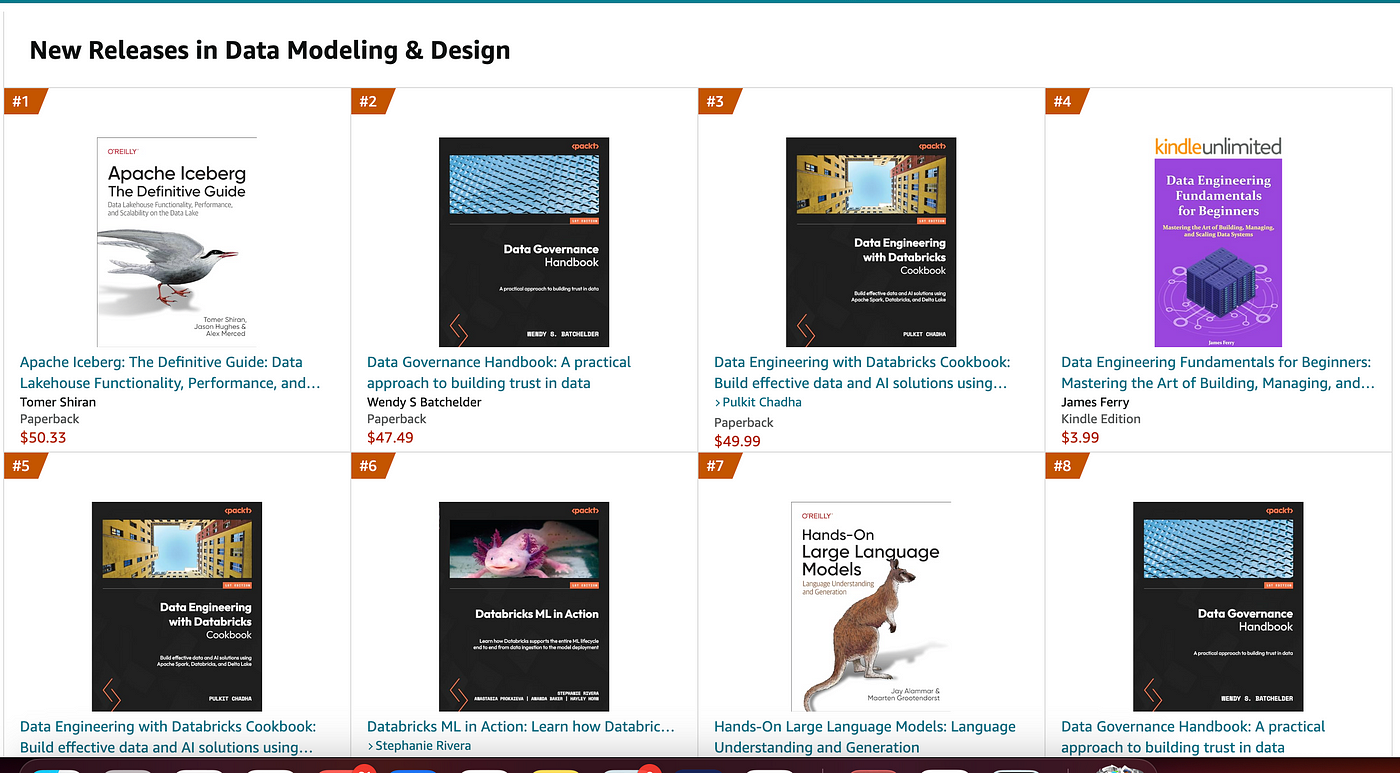Click Paperback format under Tomer Shiran

[50, 419]
